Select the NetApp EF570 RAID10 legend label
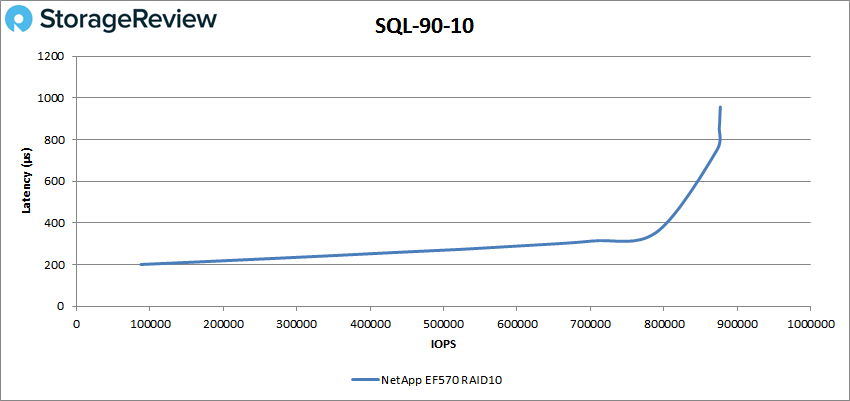 pyautogui.click(x=439, y=380)
